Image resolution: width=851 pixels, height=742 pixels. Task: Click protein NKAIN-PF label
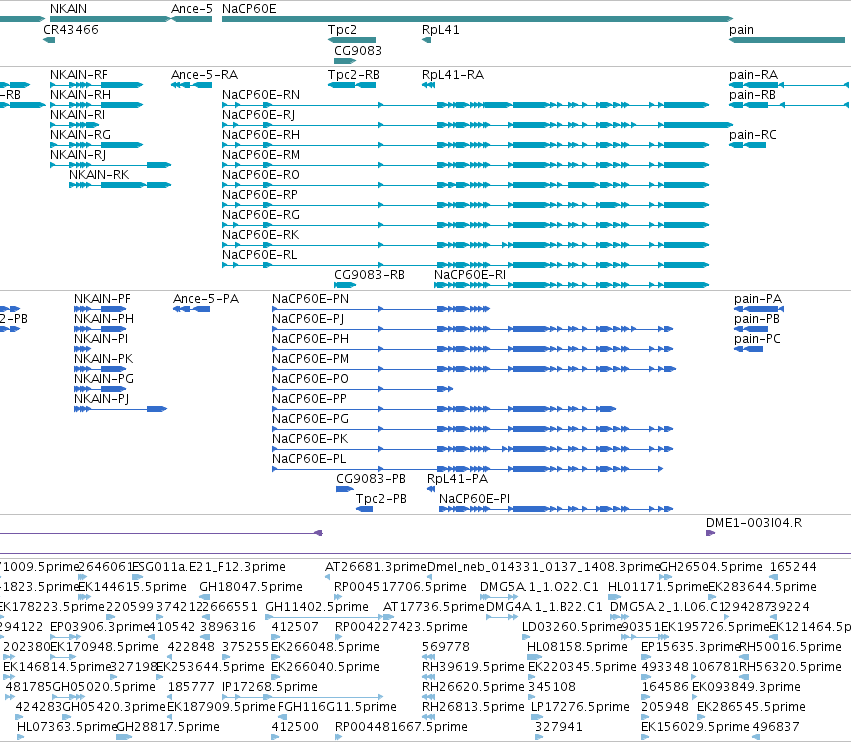103,299
